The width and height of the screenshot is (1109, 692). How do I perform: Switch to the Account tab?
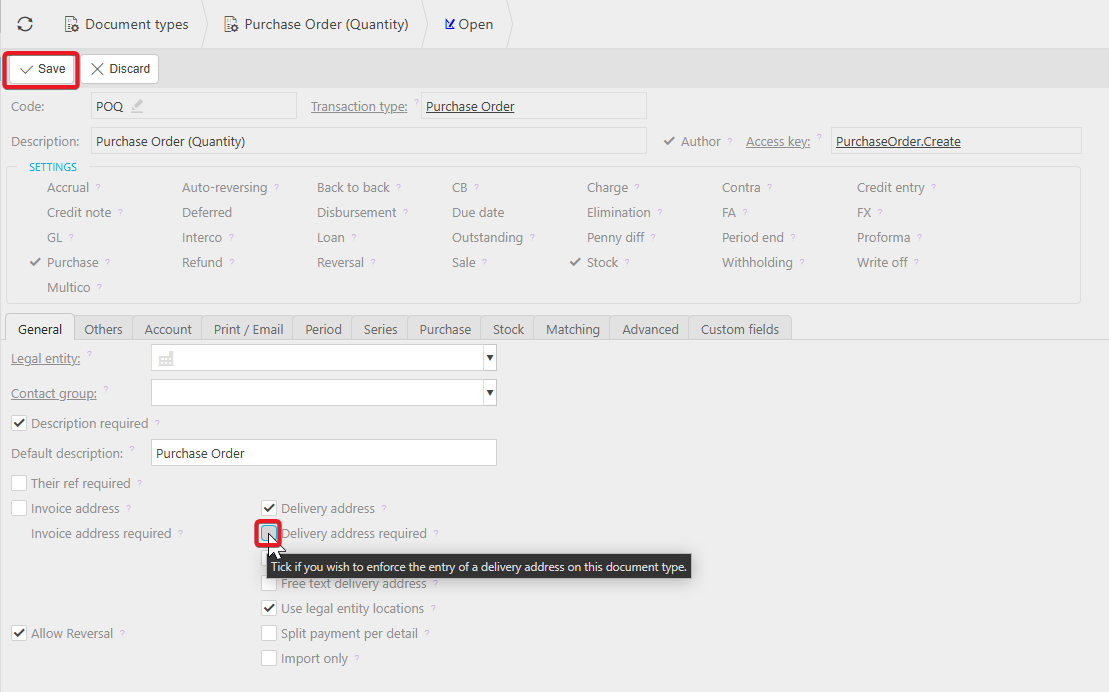coord(168,329)
